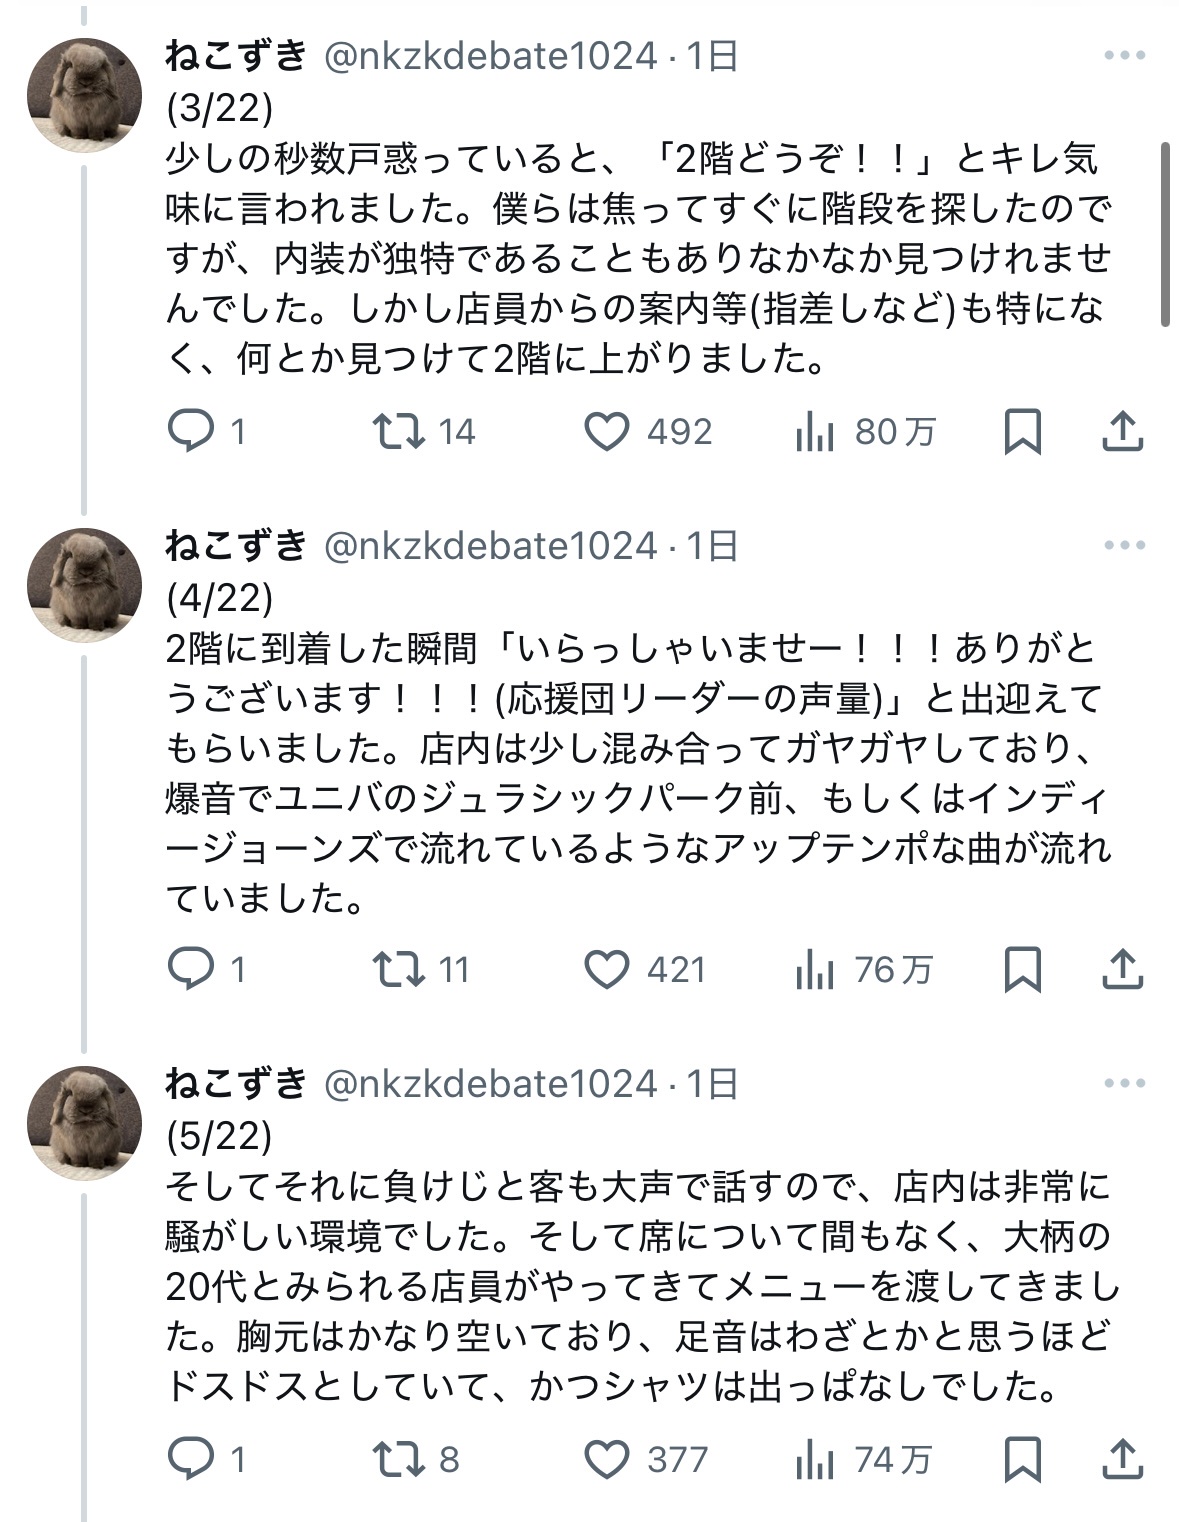Share the (3/22) post
Viewport: 1179px width, 1522px height.
pos(1122,432)
